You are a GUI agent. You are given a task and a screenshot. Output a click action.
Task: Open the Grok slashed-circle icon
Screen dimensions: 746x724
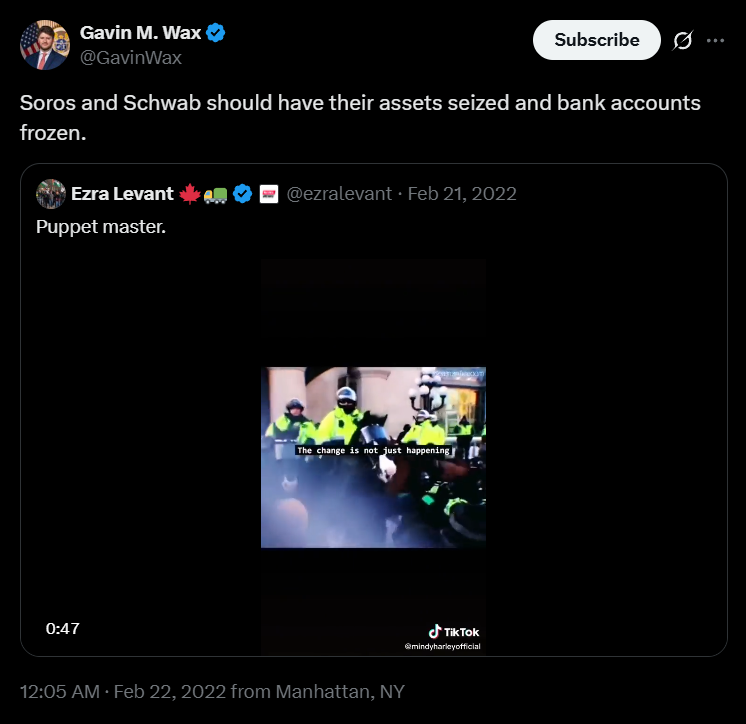click(684, 40)
